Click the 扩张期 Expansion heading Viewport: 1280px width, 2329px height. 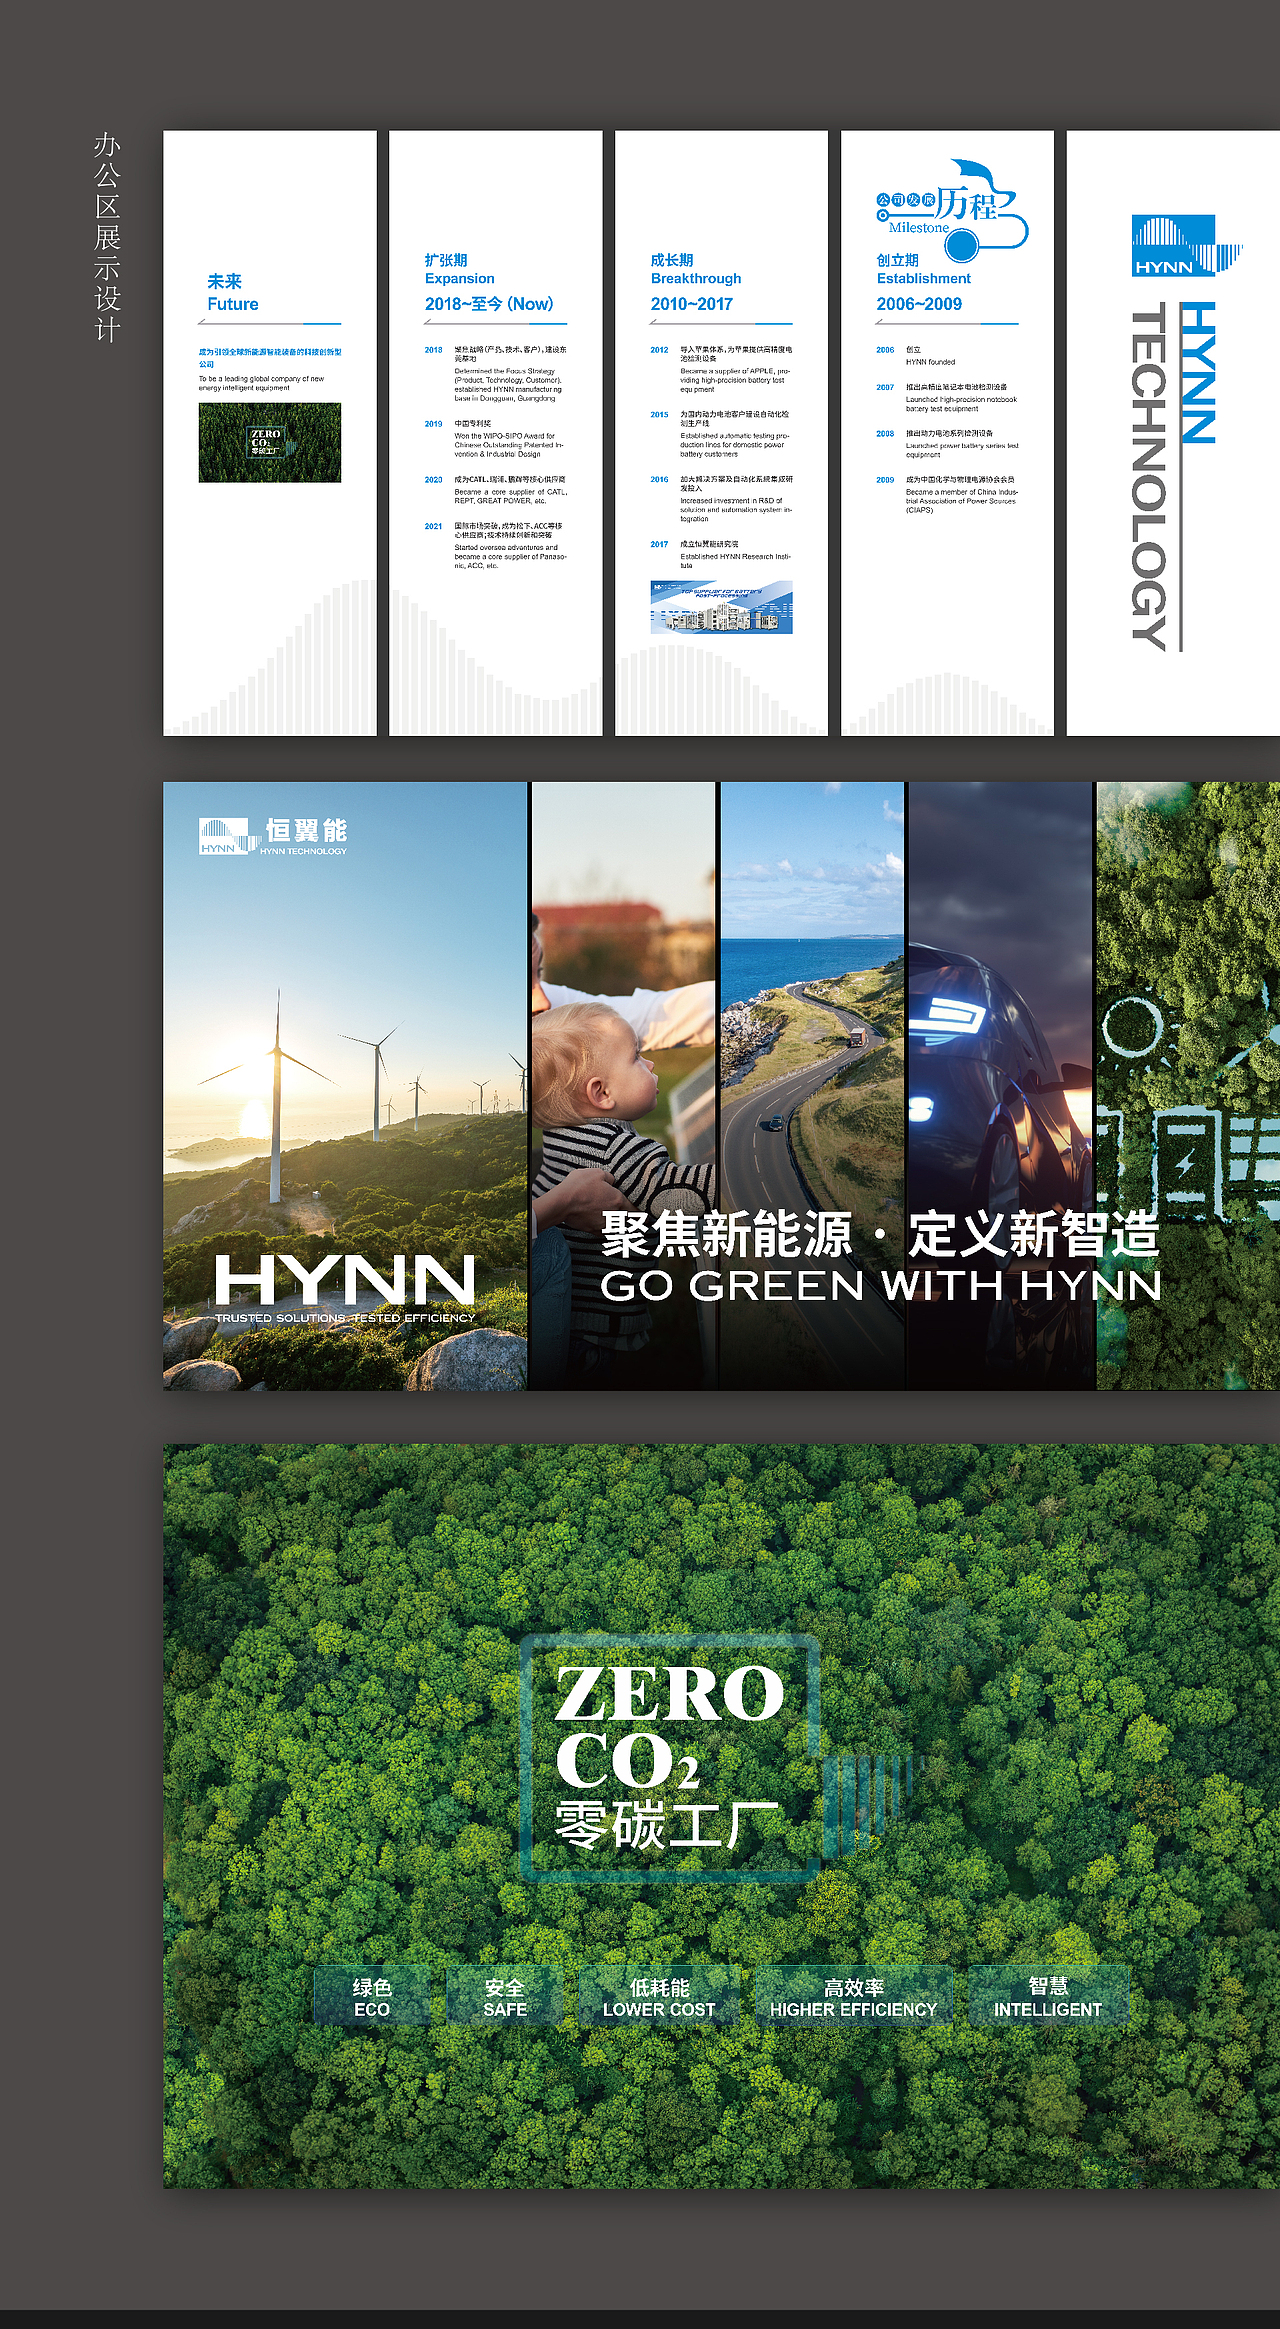tap(459, 269)
